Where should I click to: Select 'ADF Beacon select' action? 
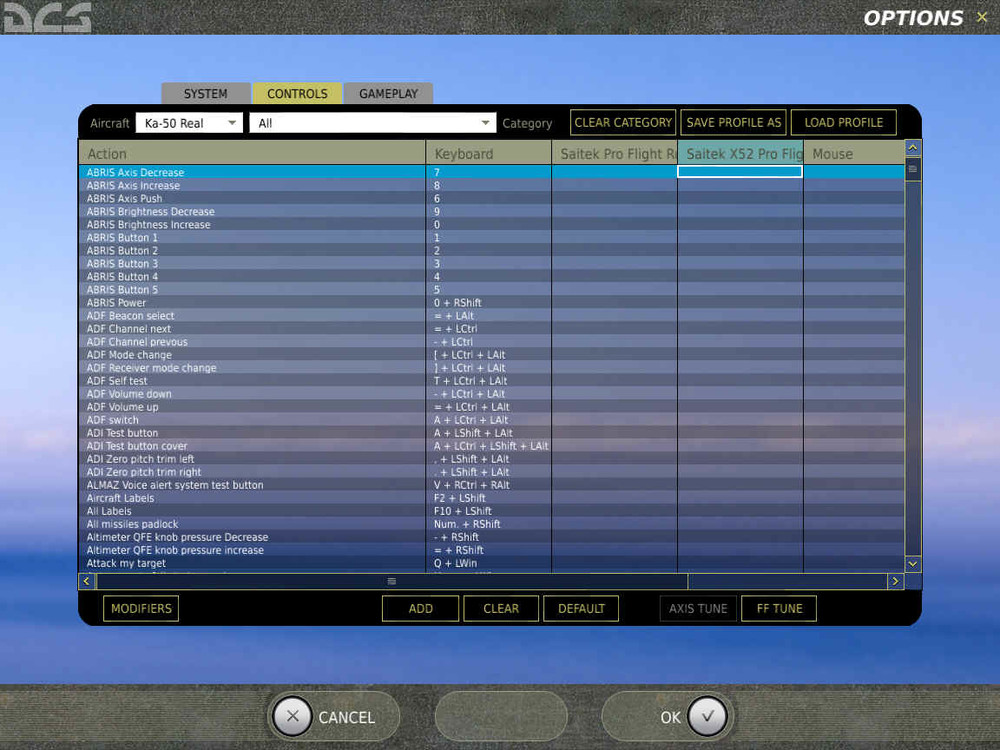point(130,316)
